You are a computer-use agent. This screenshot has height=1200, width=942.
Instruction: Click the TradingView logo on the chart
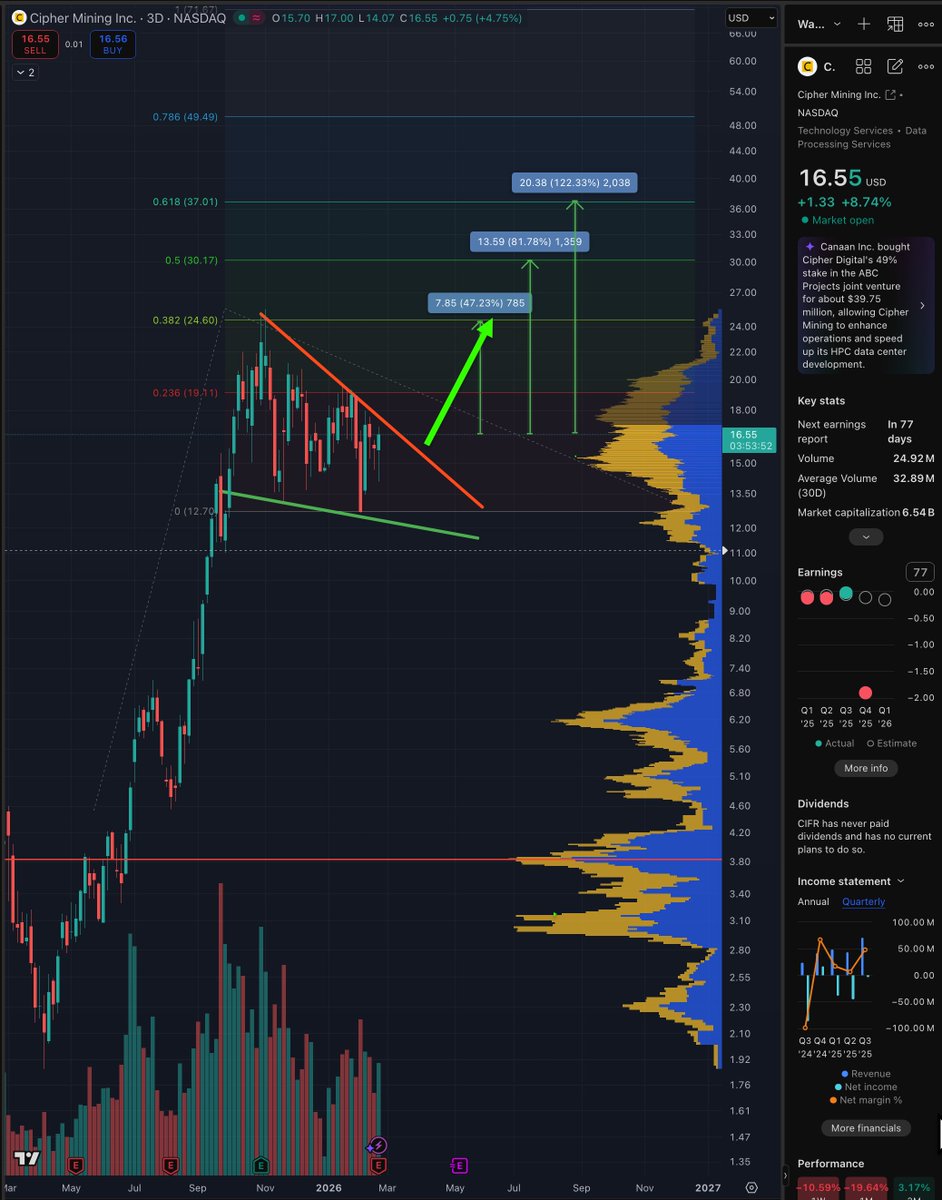pyautogui.click(x=27, y=1158)
